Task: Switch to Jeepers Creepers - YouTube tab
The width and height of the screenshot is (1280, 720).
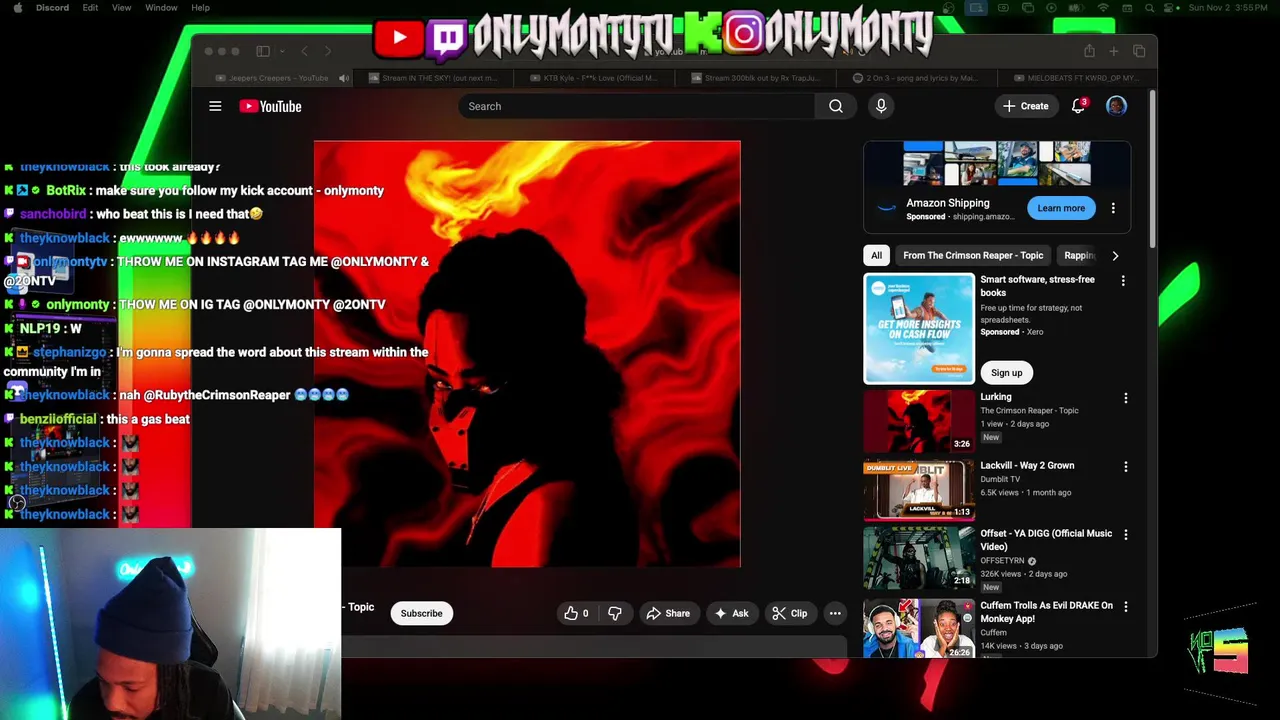Action: click(273, 78)
